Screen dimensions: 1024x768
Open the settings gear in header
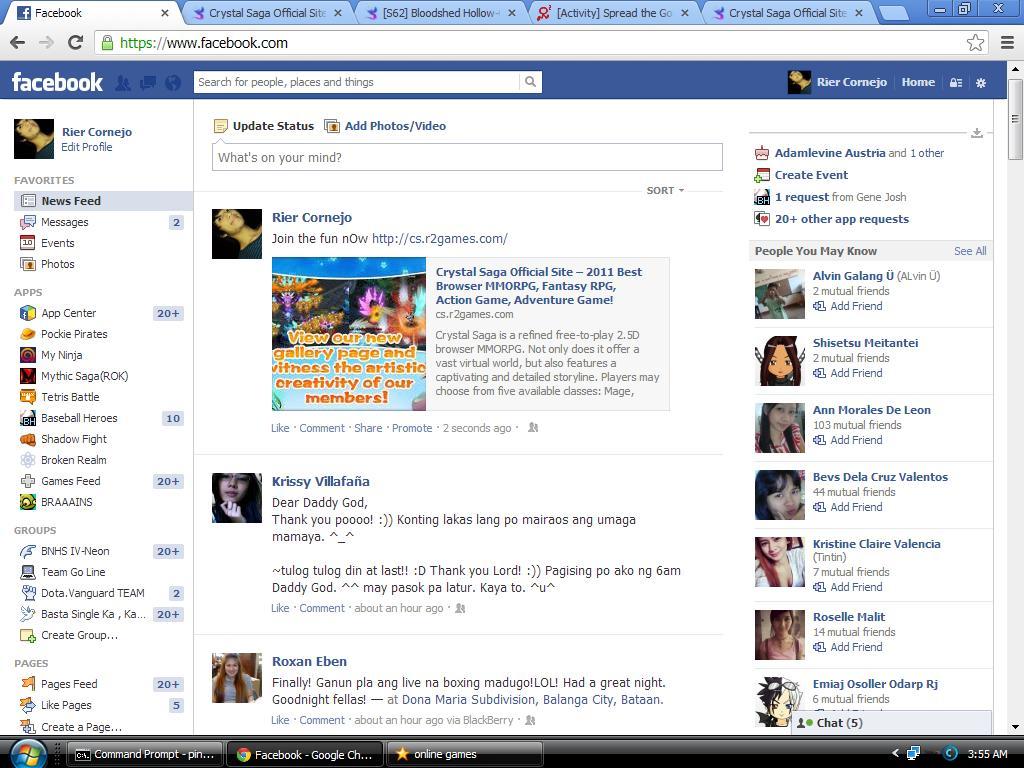981,83
